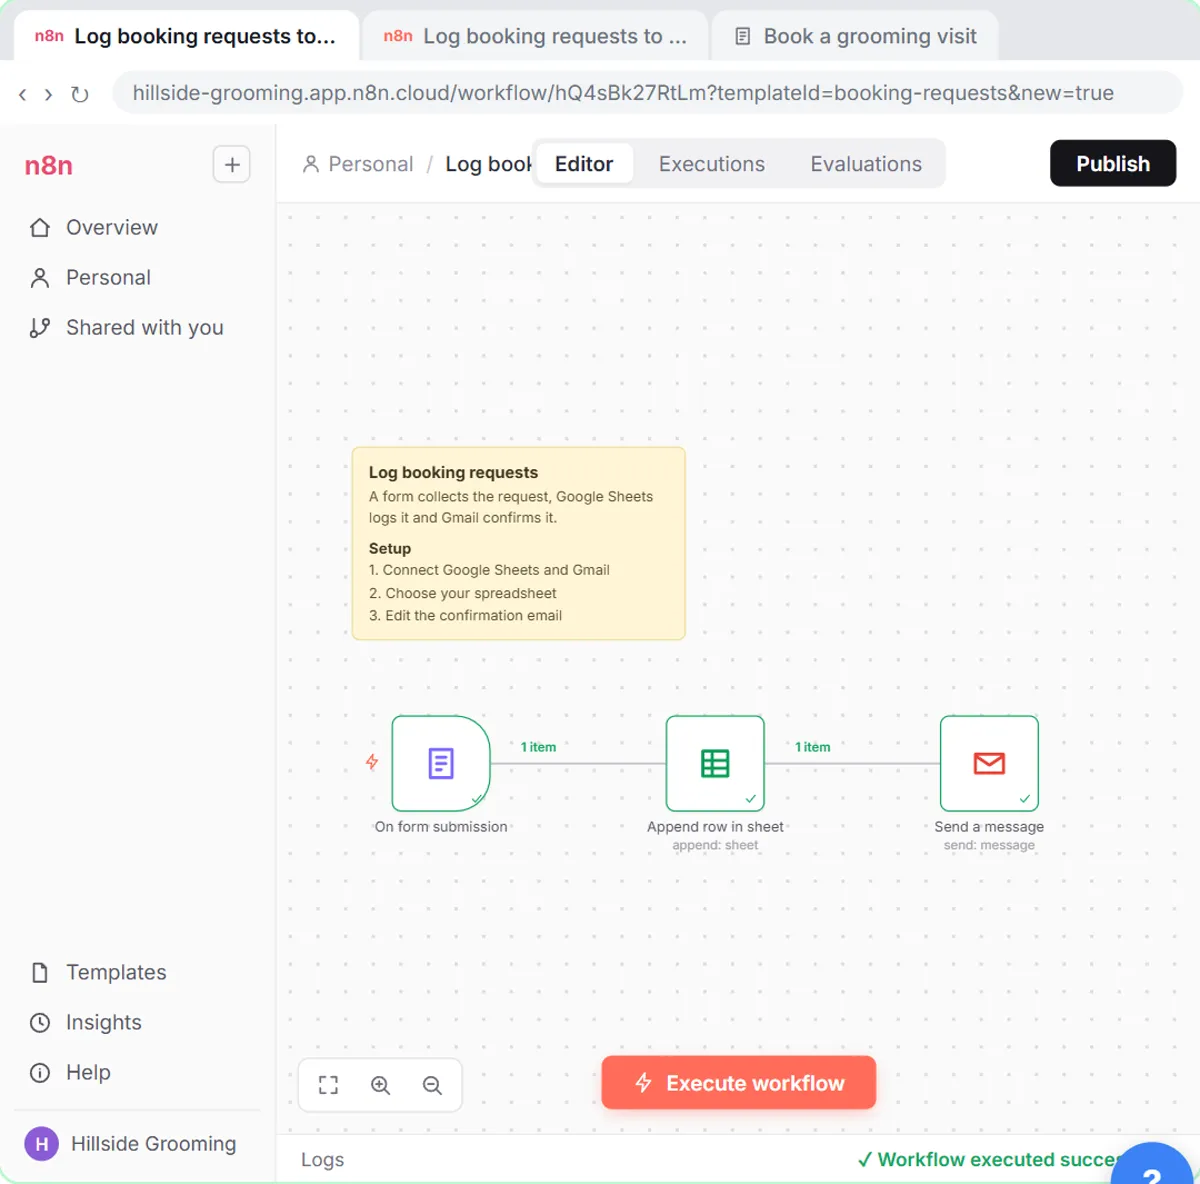Select the Send a message Gmail node icon
This screenshot has width=1200, height=1184.
(x=989, y=763)
